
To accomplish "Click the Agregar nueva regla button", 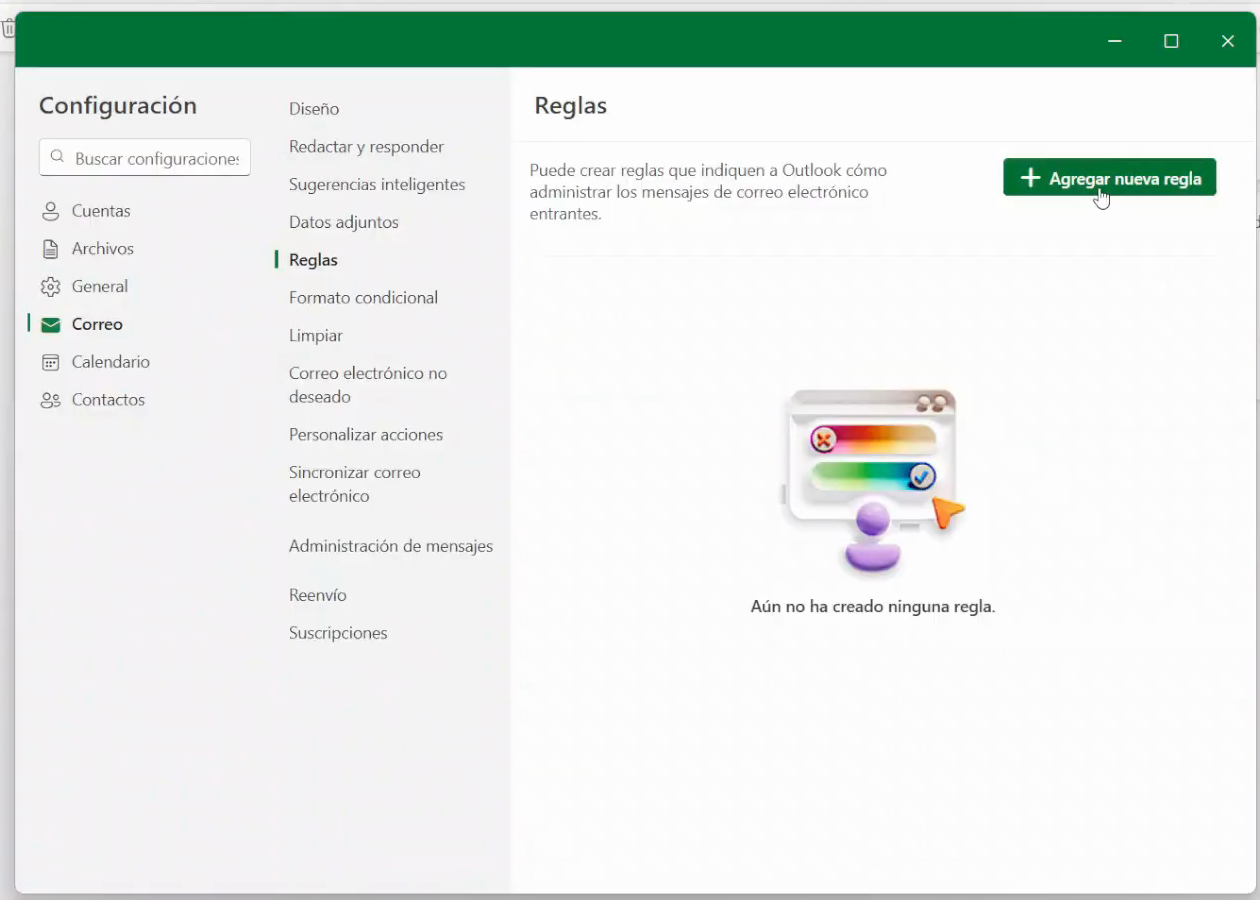I will coord(1109,178).
